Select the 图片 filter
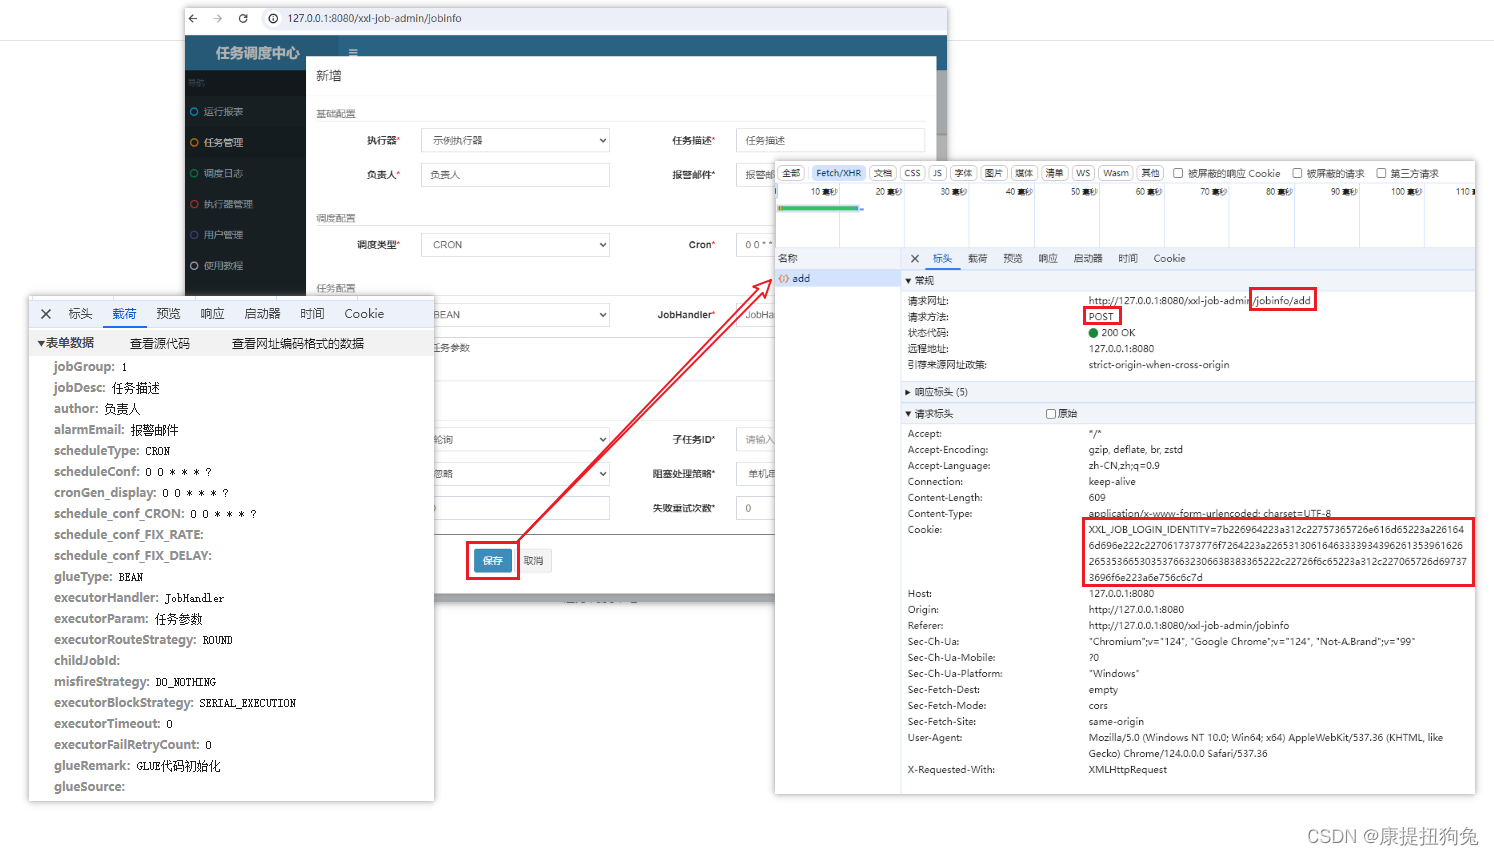This screenshot has width=1494, height=855. 993,173
